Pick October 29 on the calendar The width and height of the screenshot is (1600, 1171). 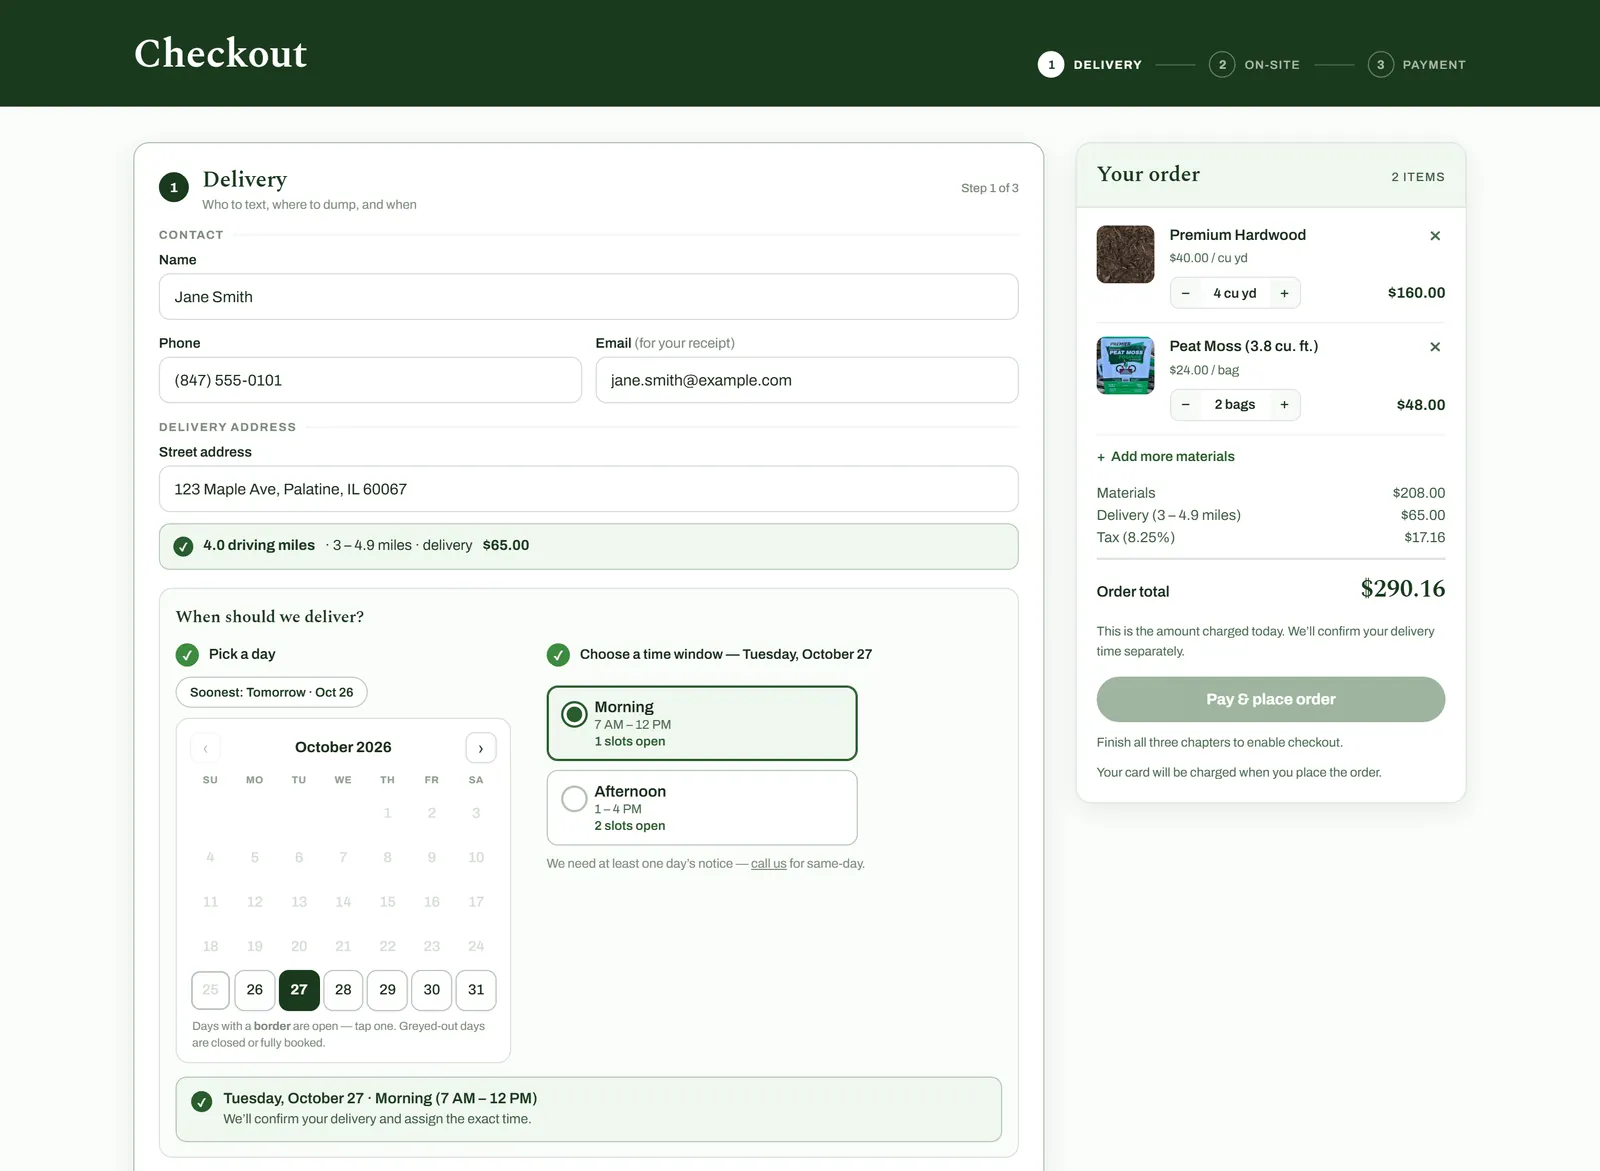(388, 990)
